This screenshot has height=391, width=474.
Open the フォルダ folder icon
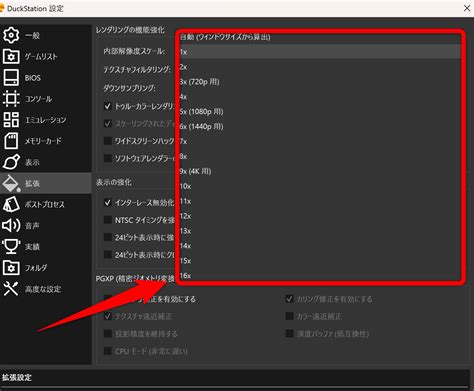(x=11, y=268)
